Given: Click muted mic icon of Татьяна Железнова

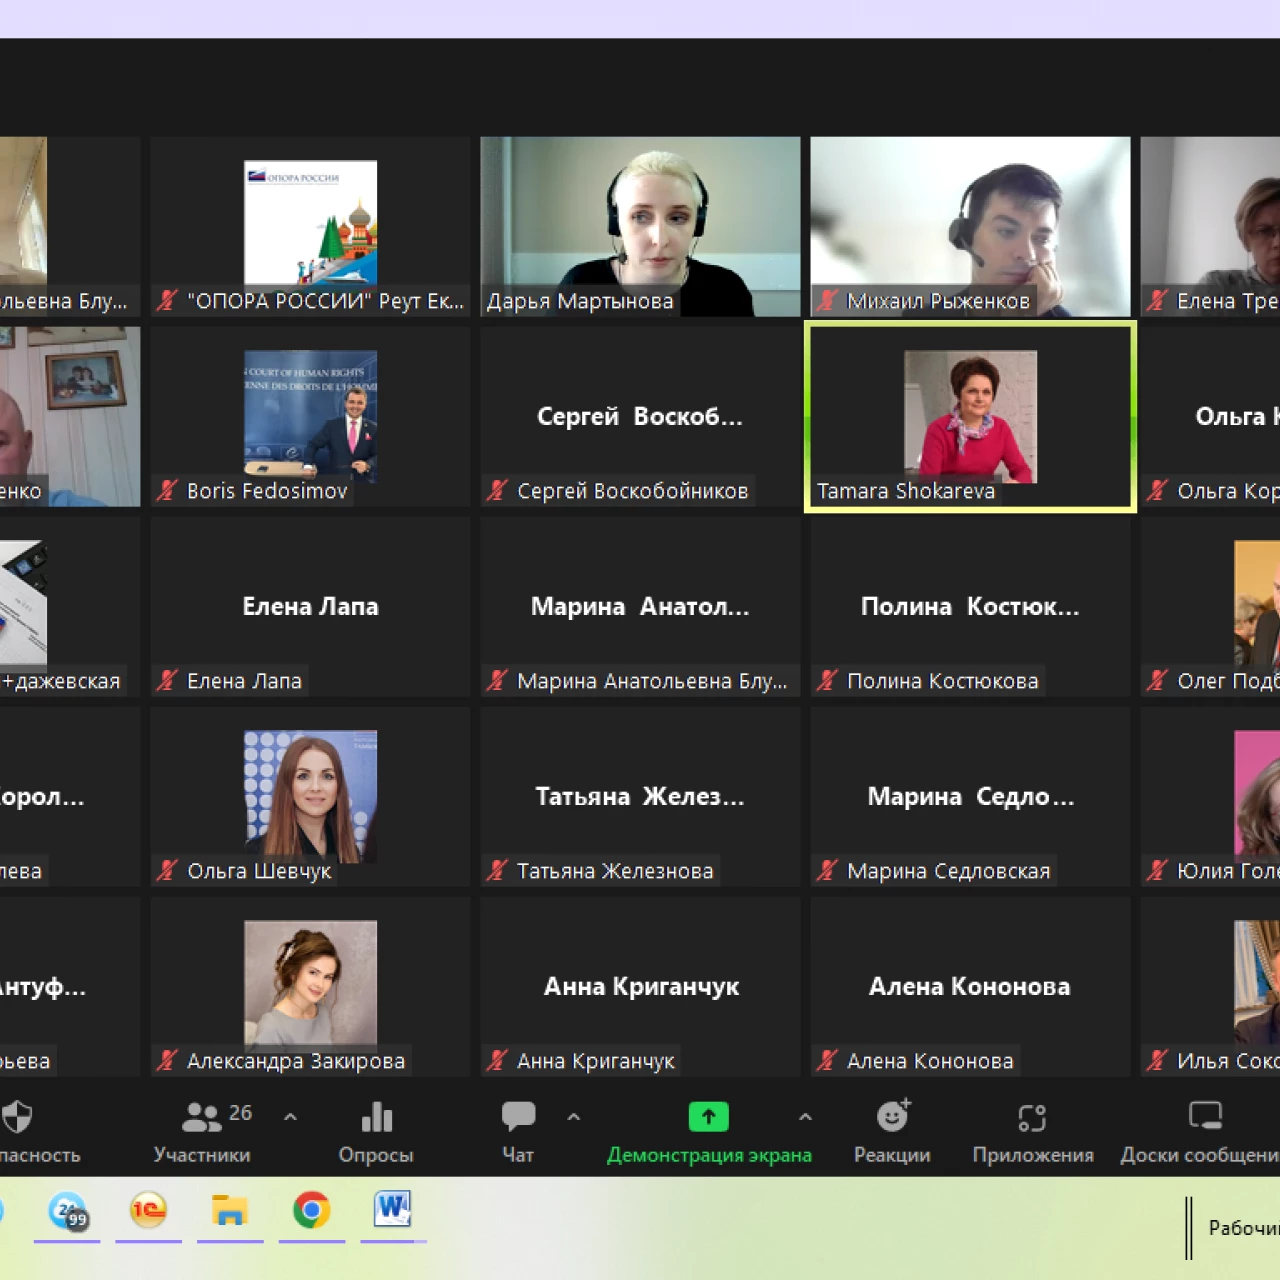Looking at the screenshot, I should coord(497,870).
